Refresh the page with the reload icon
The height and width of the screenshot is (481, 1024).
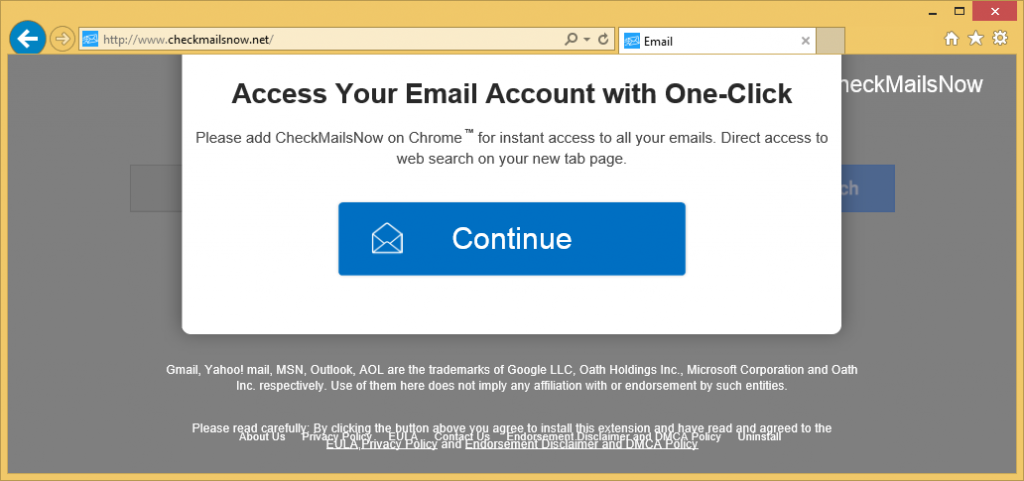pyautogui.click(x=603, y=40)
